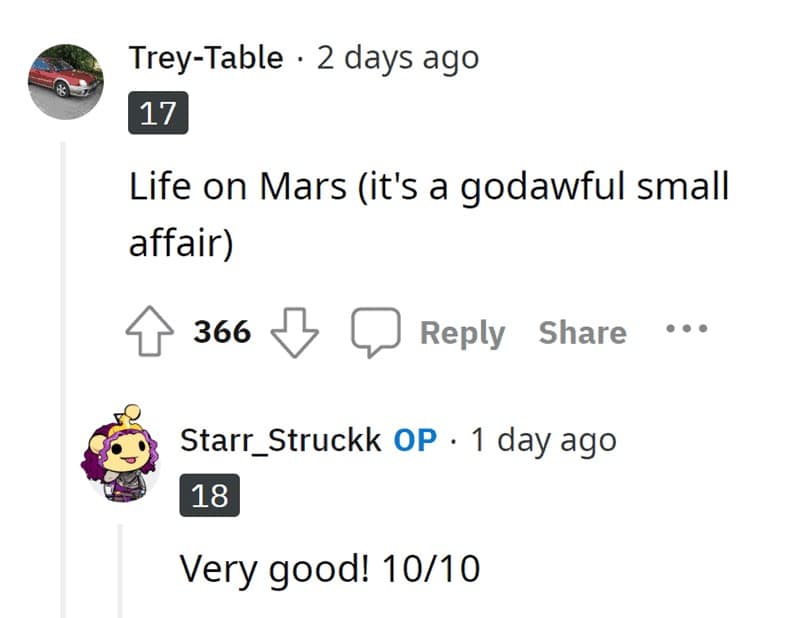Open the three-dot more options menu
Viewport: 800px width, 618px height.
(687, 328)
